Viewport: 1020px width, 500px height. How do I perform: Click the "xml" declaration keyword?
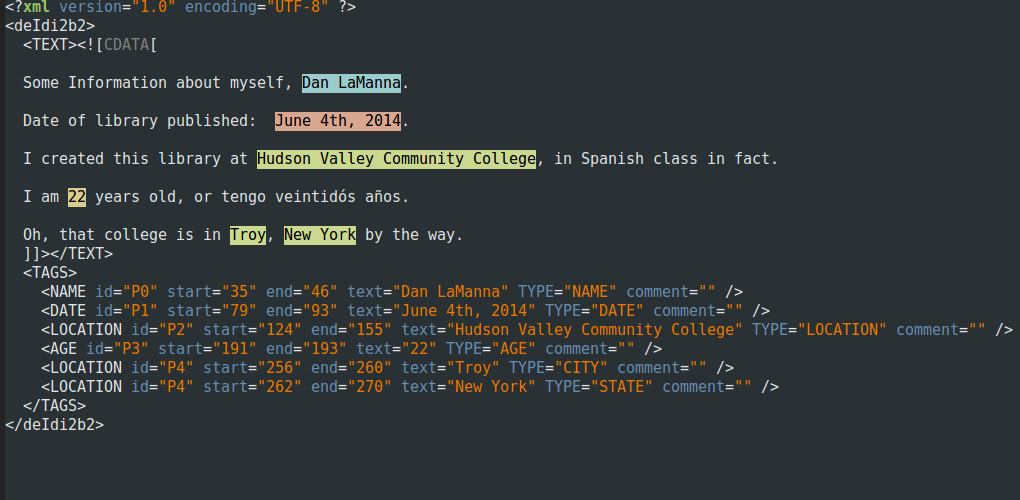click(x=36, y=8)
